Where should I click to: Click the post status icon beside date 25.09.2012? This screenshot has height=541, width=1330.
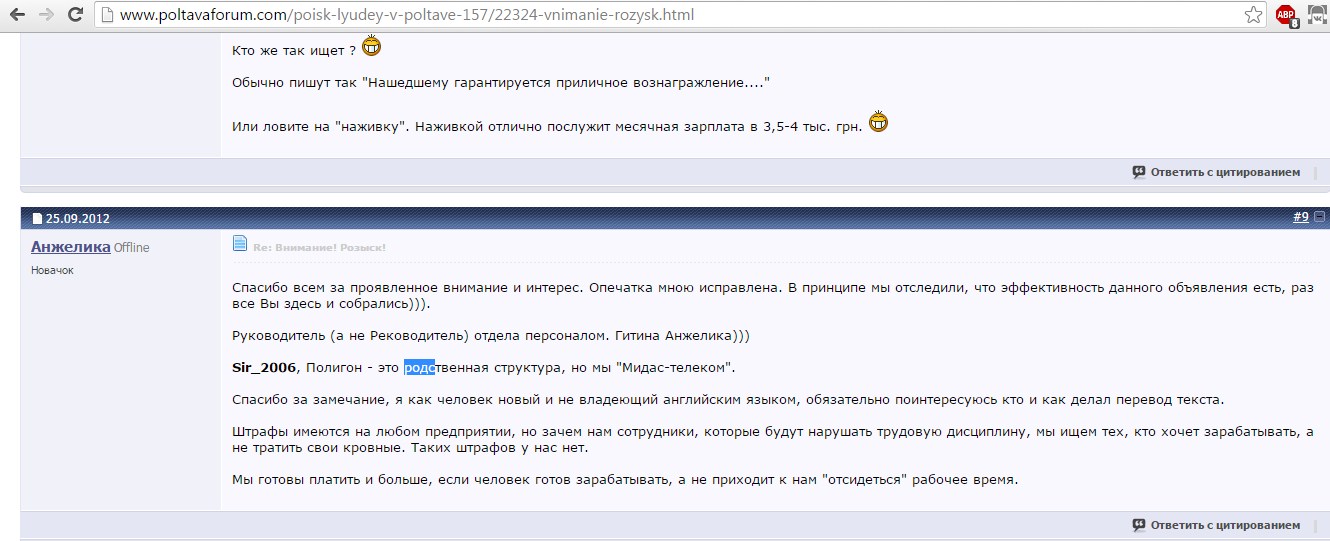coord(38,218)
